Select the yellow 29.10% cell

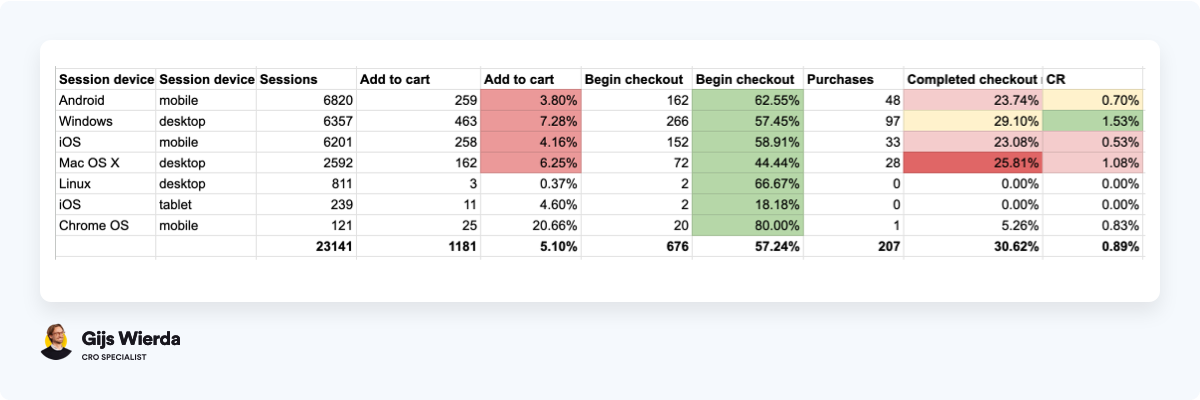pos(973,121)
